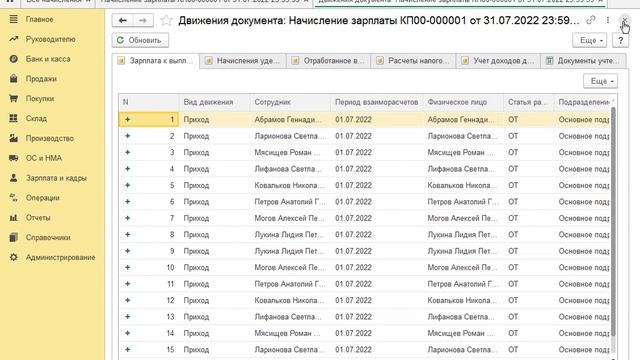Sort by Период взаиморасчетов column header
Viewport: 640px width, 360px height.
[x=377, y=102]
